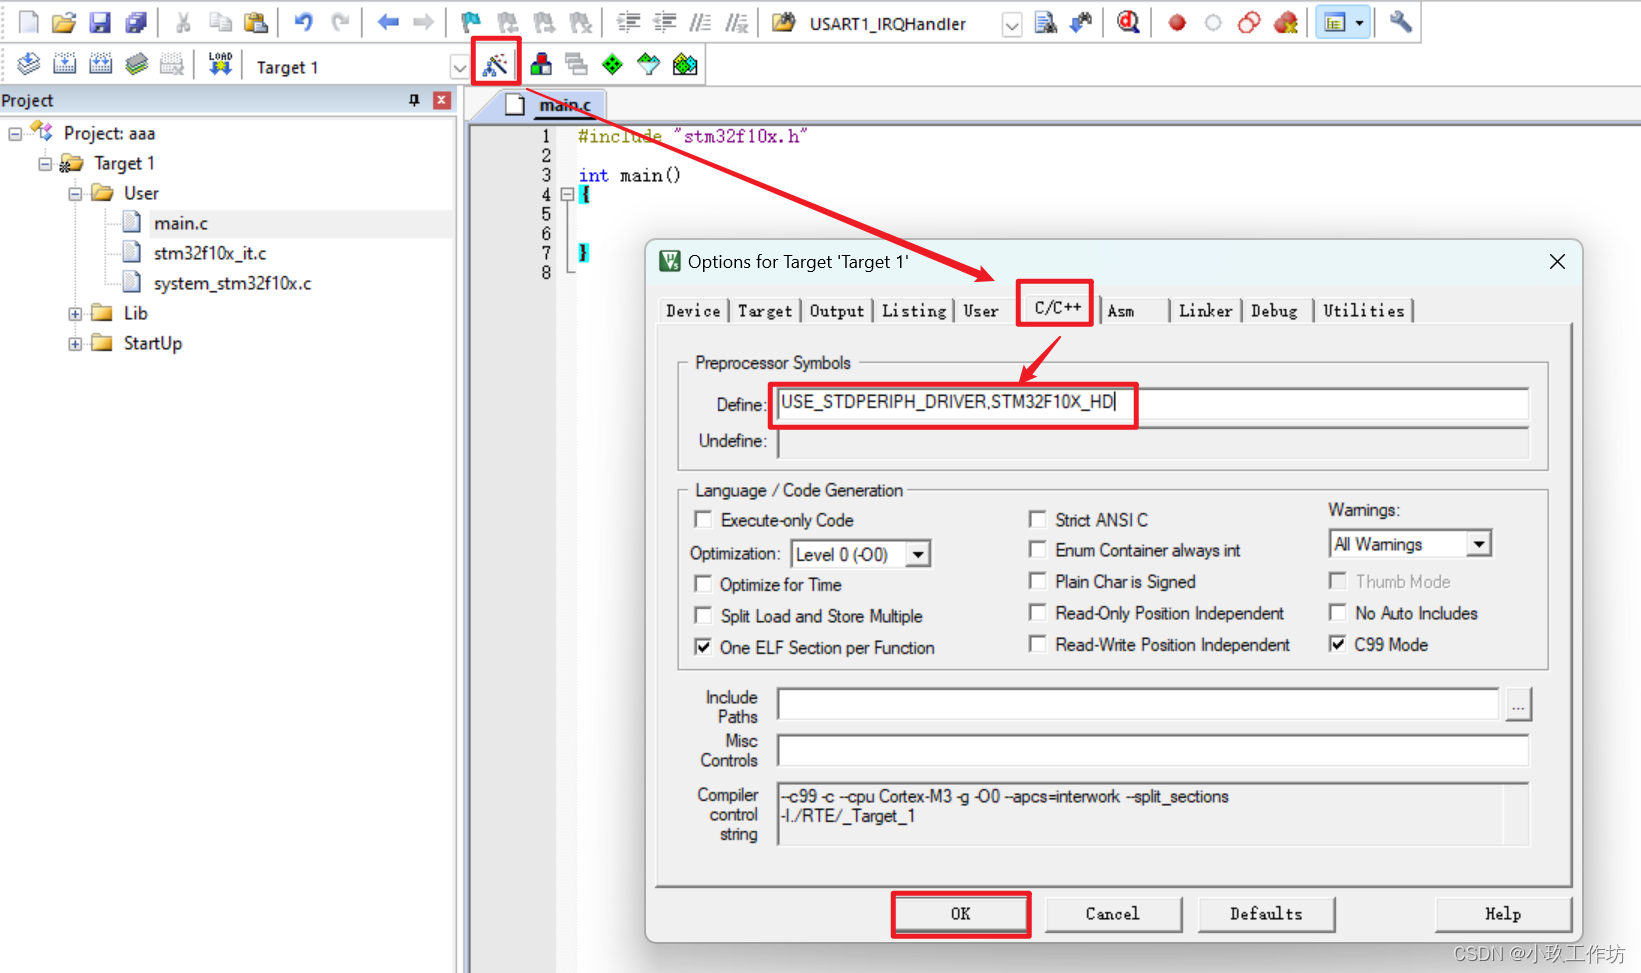
Task: Focus the Misc Controls field
Action: (1153, 751)
